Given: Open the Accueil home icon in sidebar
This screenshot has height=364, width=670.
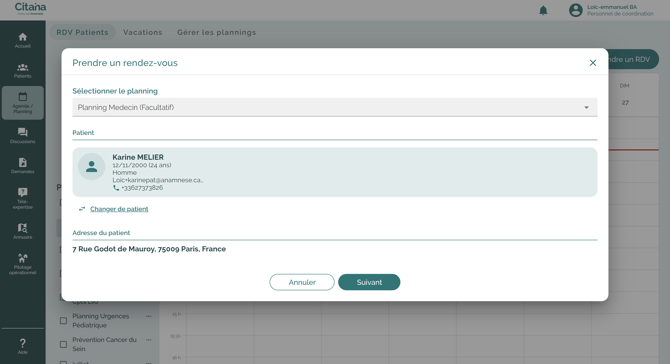Looking at the screenshot, I should 23,40.
